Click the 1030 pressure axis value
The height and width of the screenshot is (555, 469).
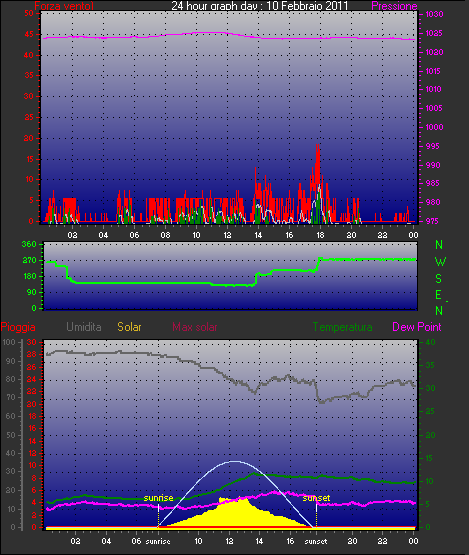[x=434, y=14]
